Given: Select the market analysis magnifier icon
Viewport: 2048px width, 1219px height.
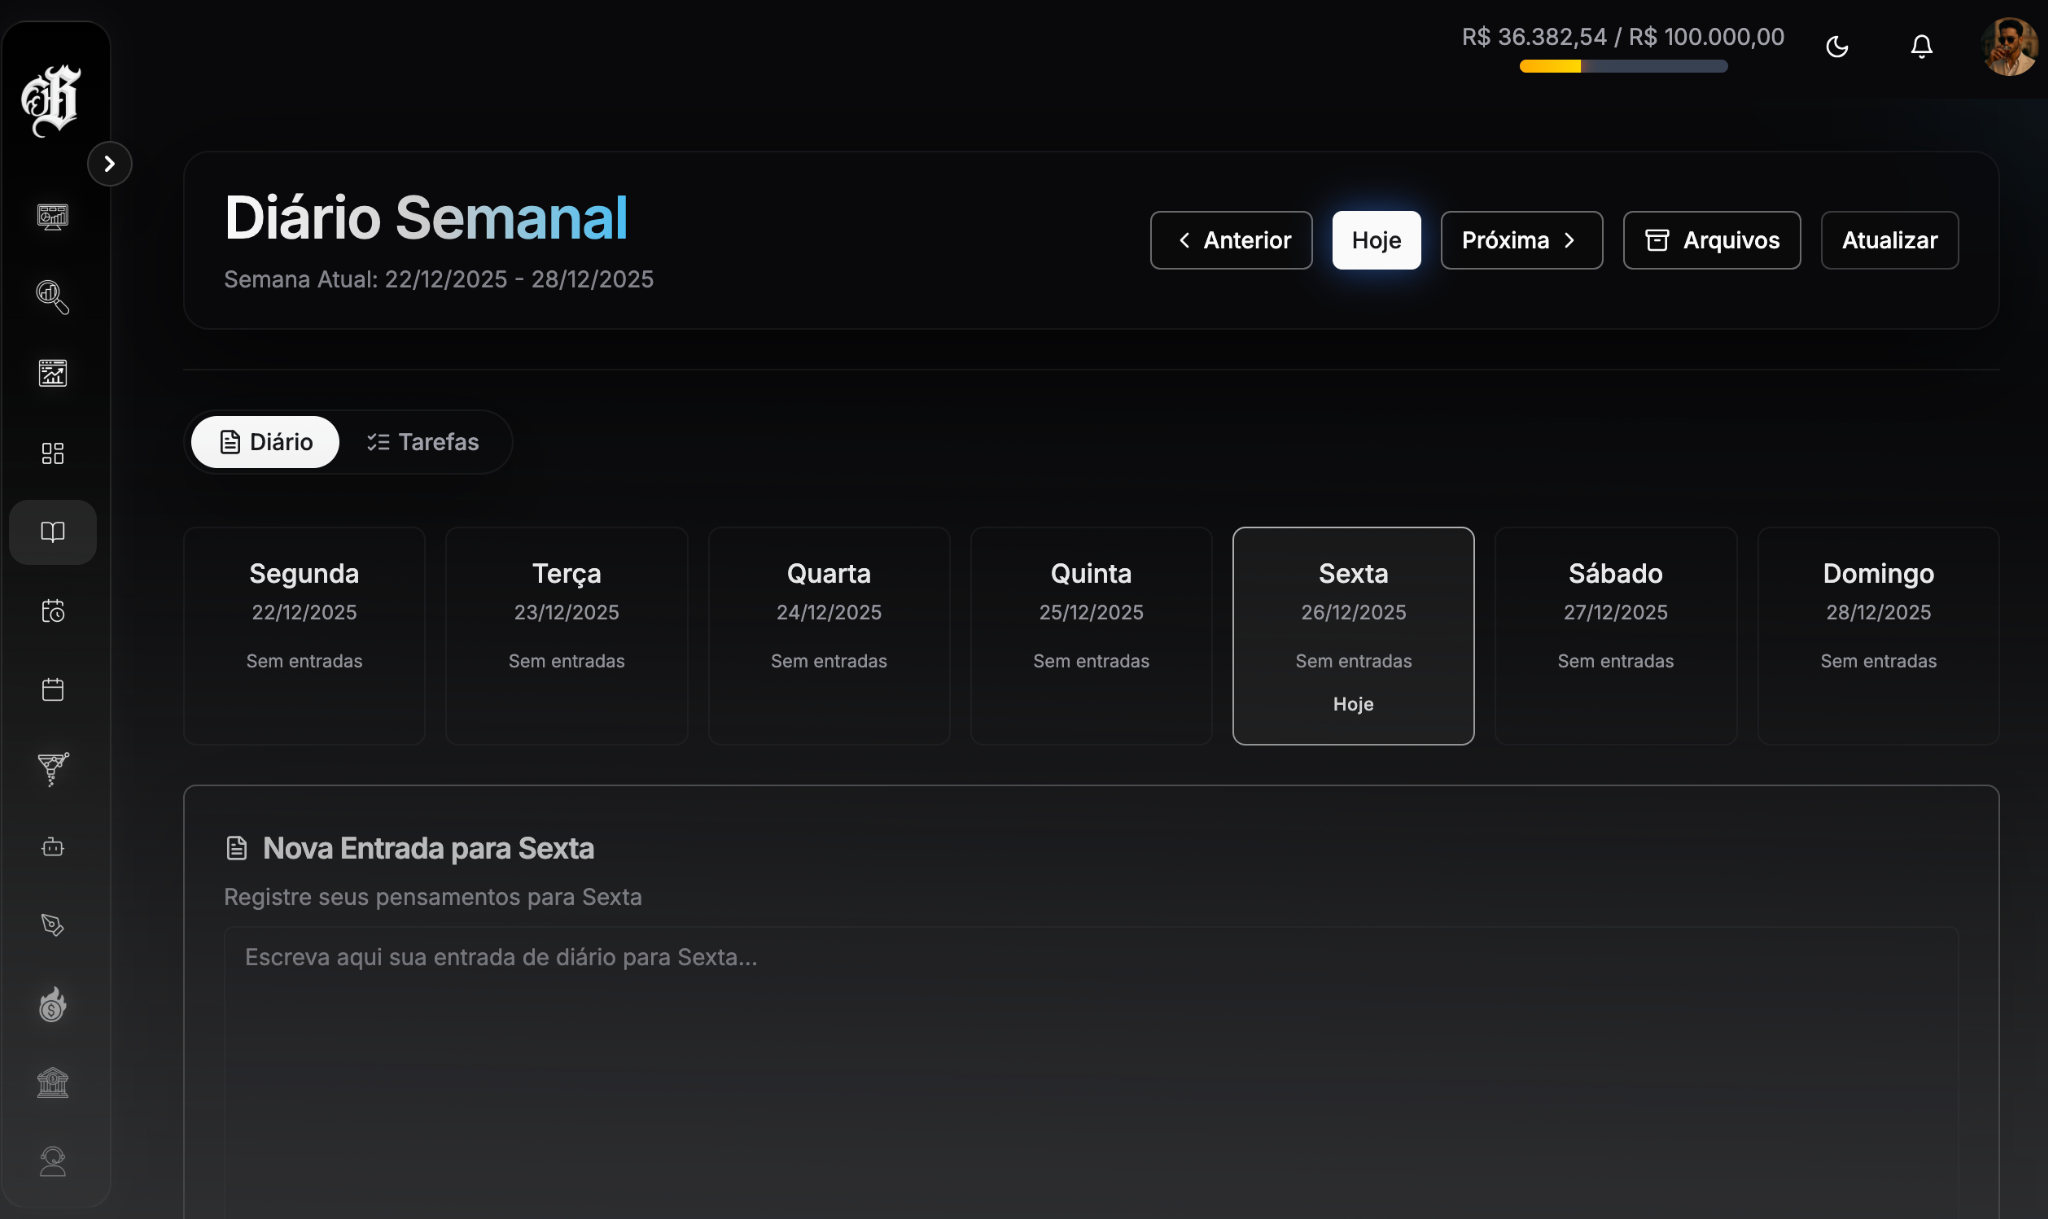Looking at the screenshot, I should [52, 297].
